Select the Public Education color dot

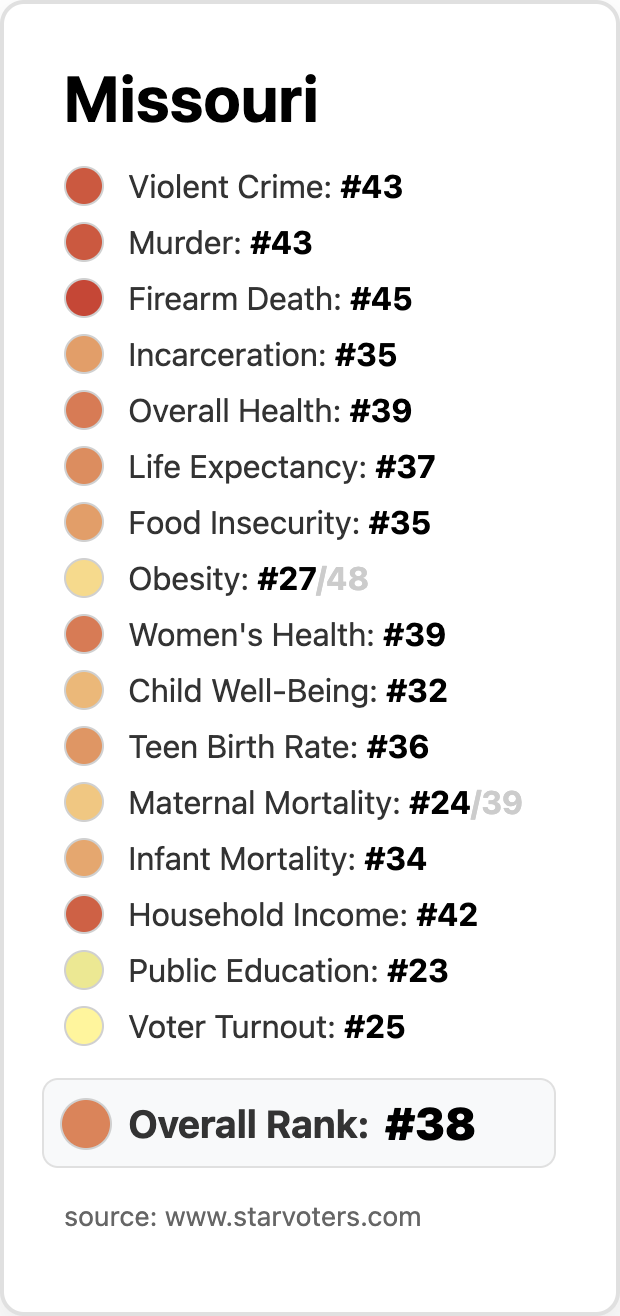(84, 971)
